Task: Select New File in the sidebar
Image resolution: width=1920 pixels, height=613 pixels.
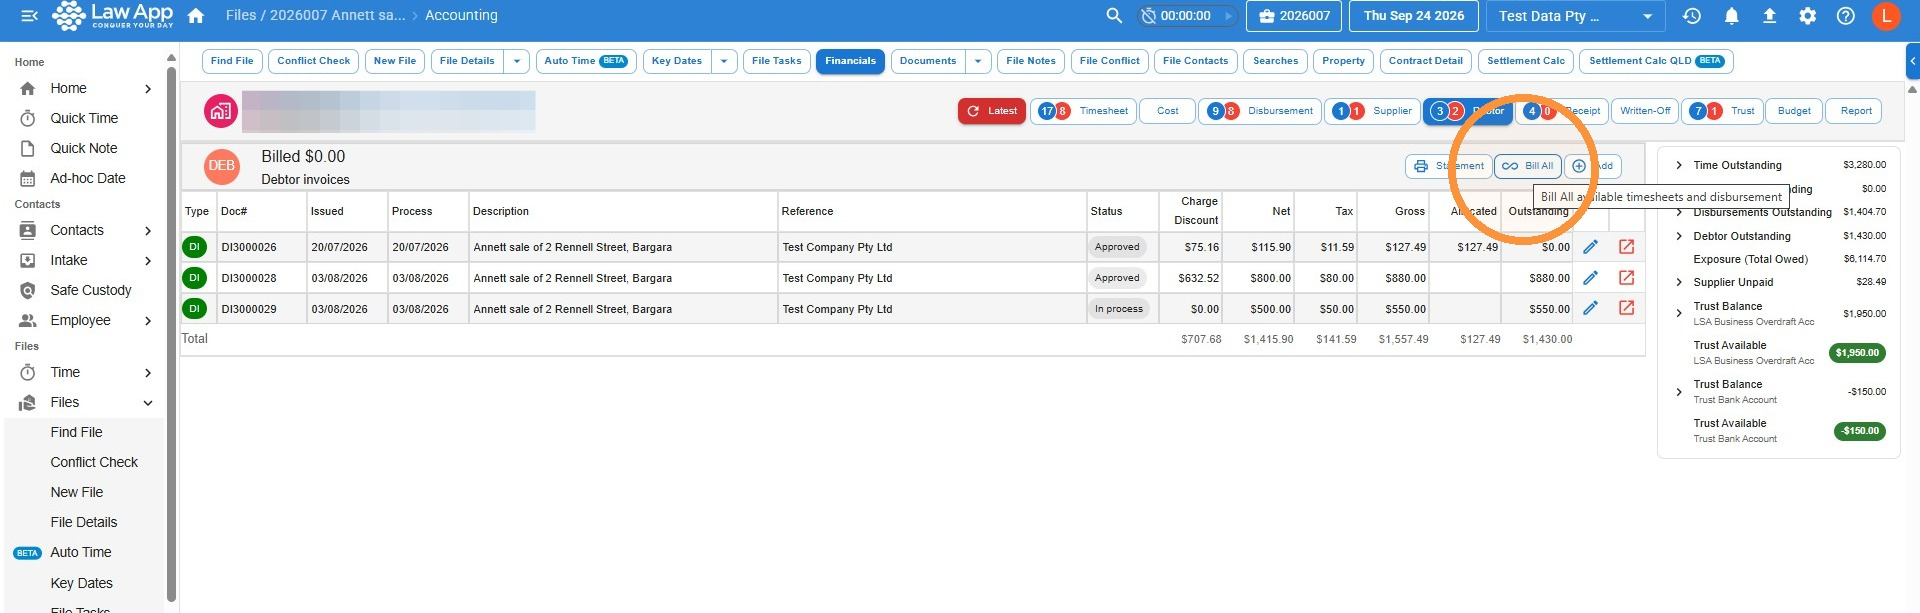Action: (77, 492)
